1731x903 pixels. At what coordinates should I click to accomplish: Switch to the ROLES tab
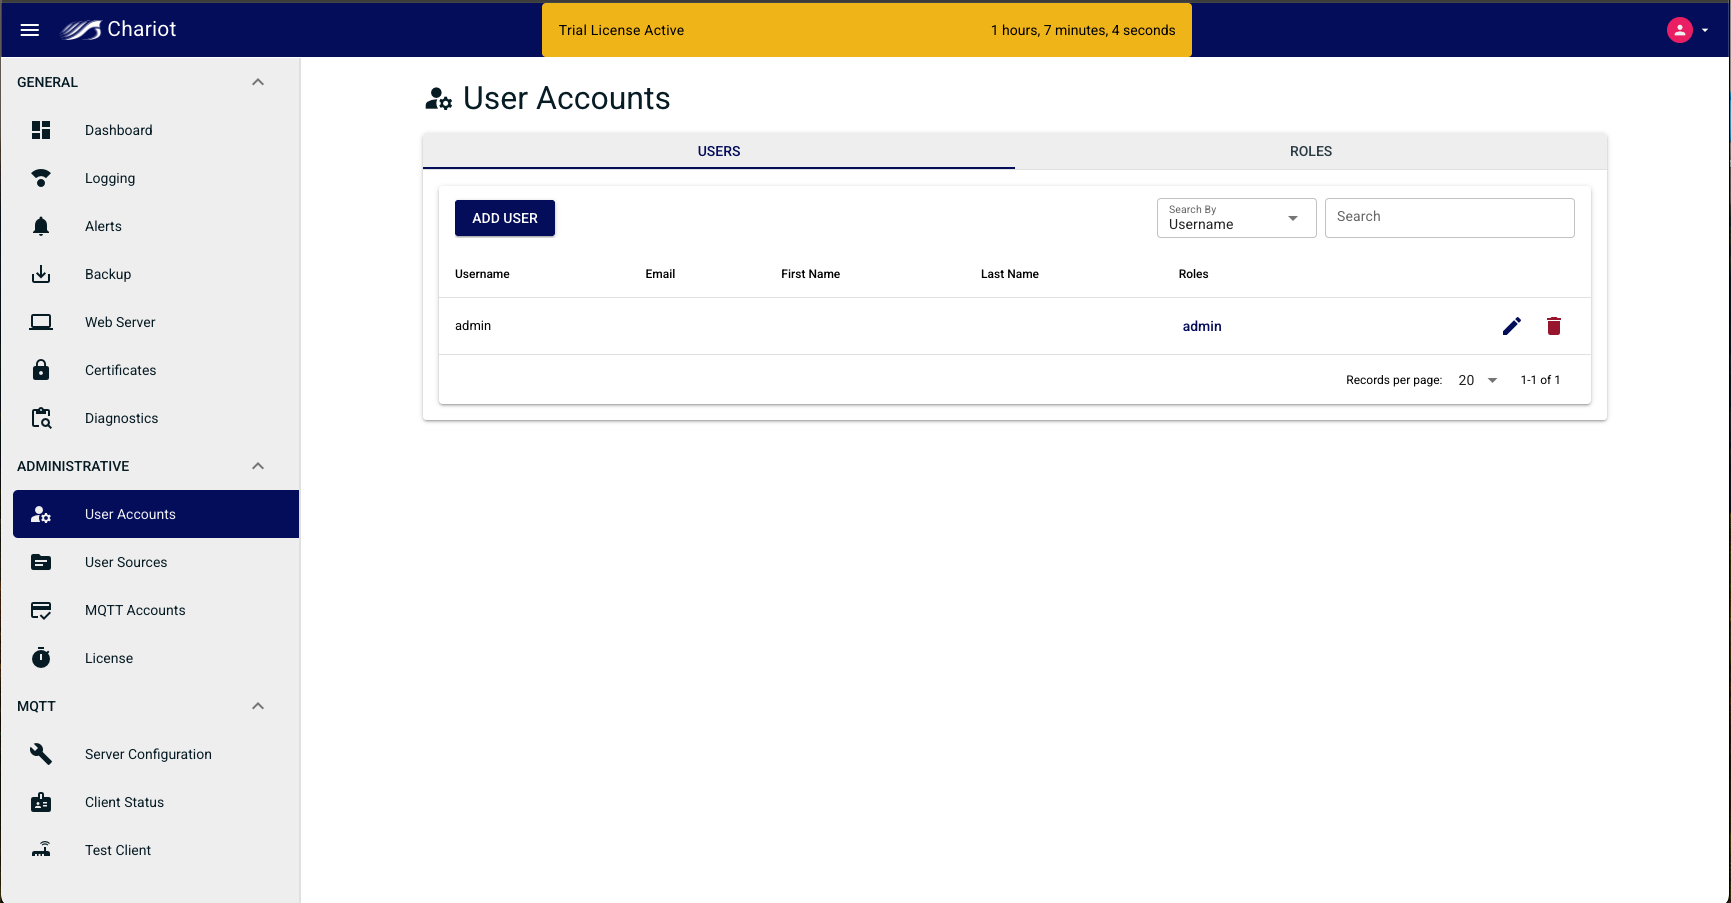1310,151
